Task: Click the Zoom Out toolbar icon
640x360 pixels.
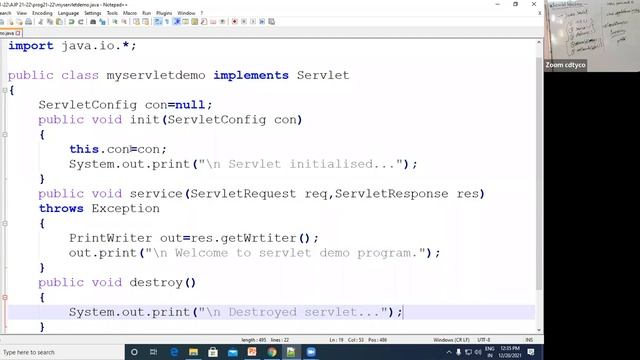Action: coord(124,22)
